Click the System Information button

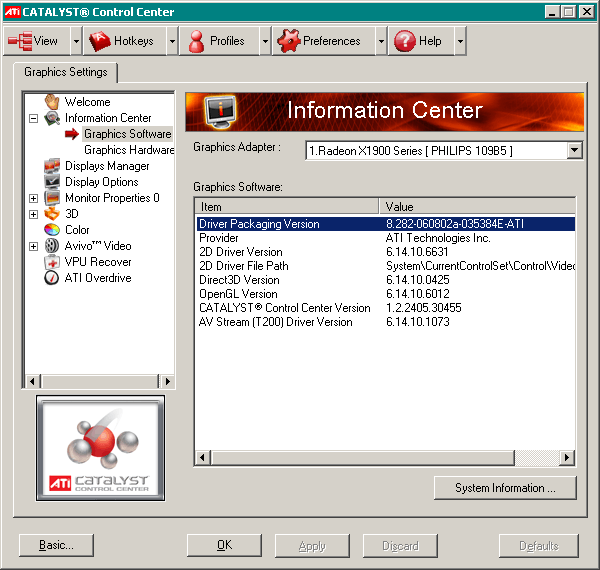pos(505,488)
